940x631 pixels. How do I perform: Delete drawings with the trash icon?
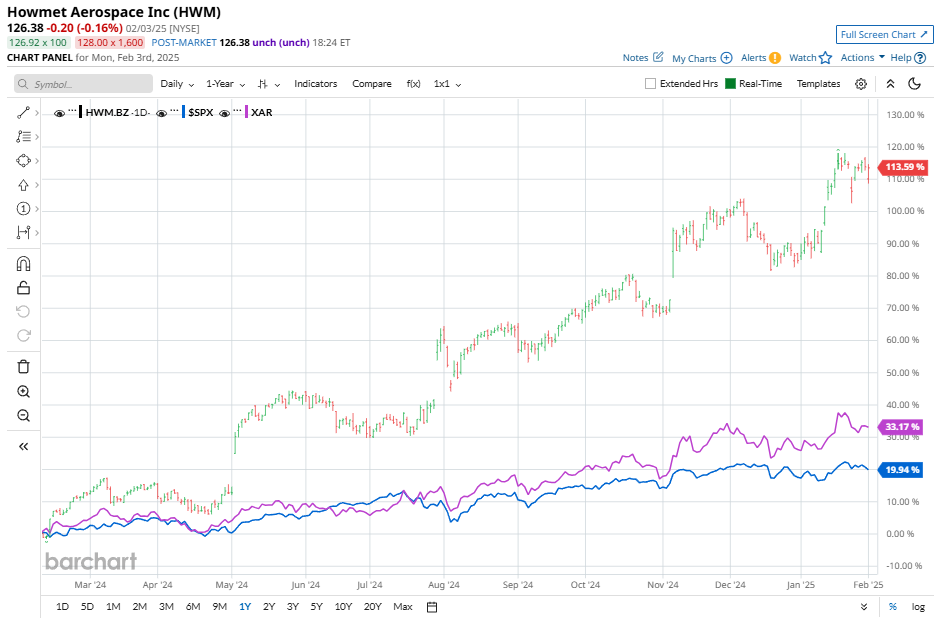click(23, 367)
